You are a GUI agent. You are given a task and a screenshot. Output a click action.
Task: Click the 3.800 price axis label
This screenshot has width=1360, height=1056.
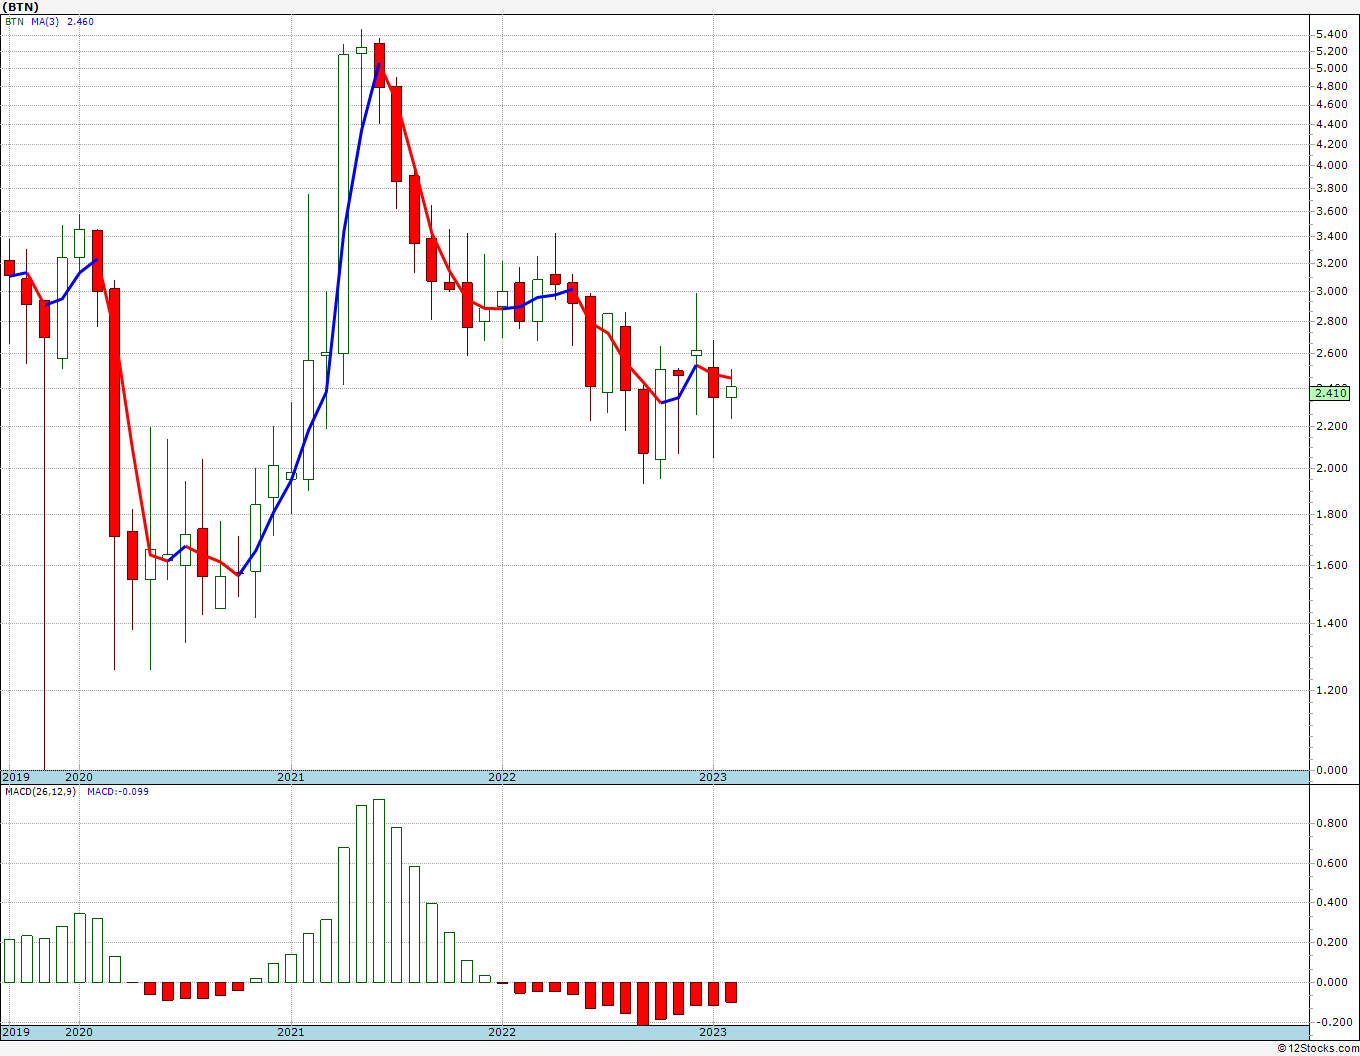(x=1331, y=188)
